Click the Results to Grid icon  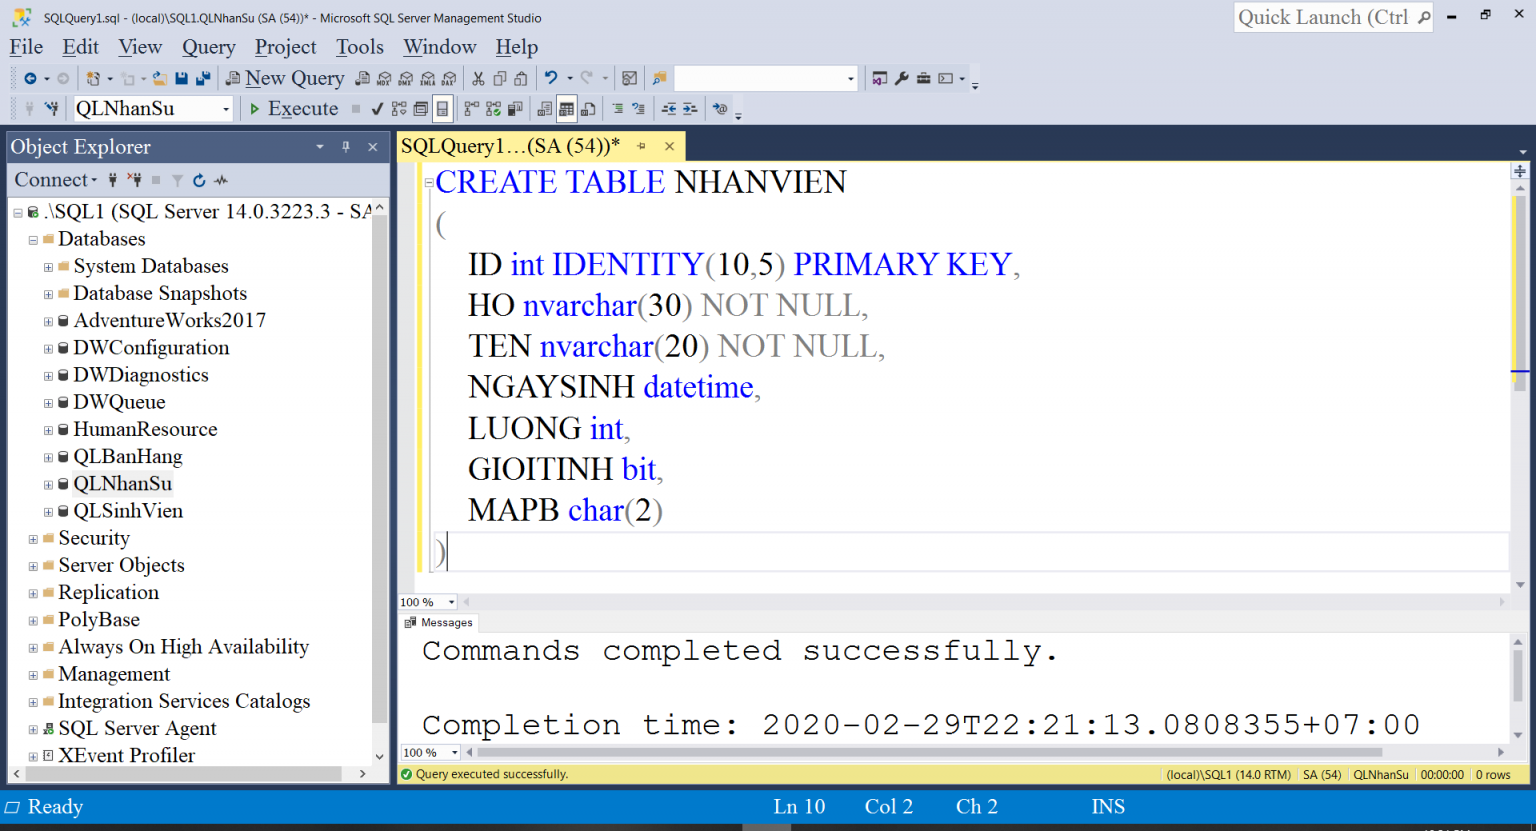click(x=568, y=108)
